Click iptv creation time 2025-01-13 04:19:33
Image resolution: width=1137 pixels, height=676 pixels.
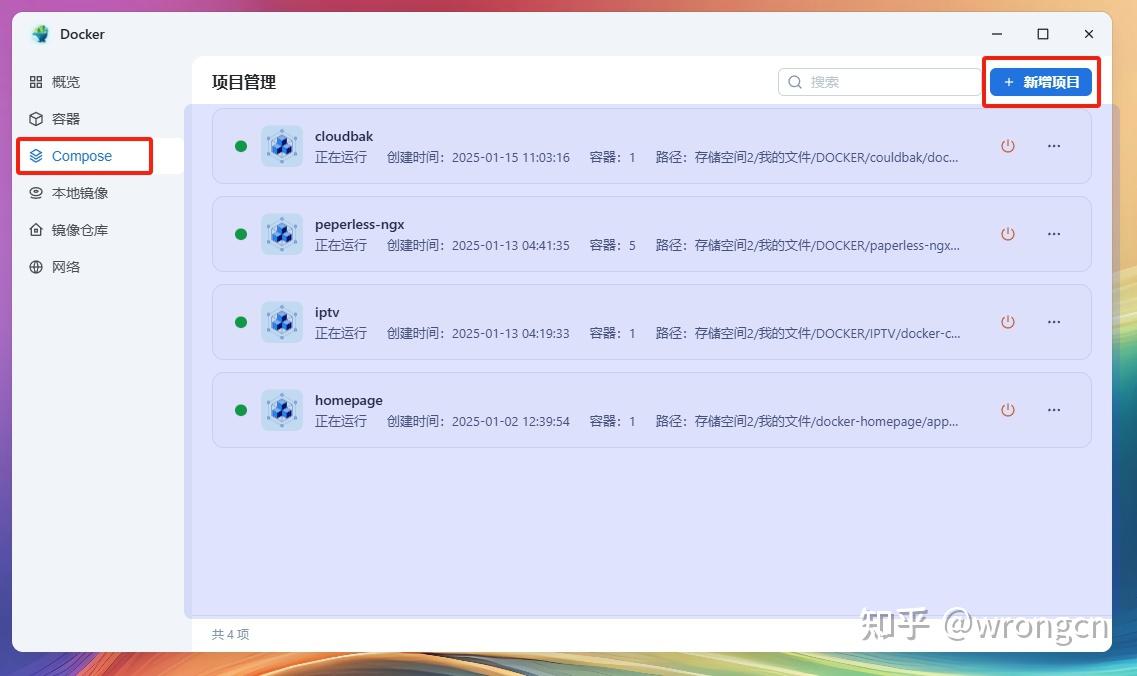(x=510, y=334)
